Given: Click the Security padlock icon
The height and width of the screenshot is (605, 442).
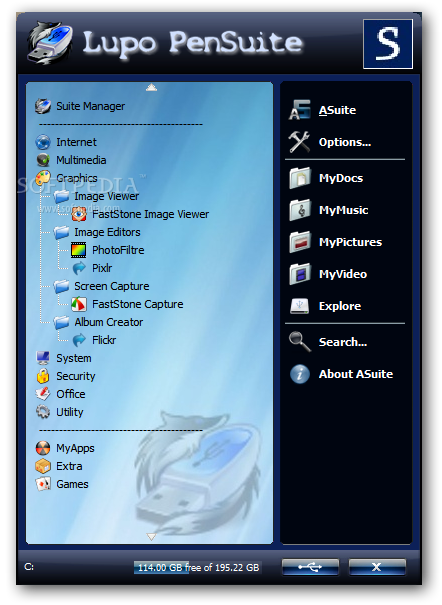Looking at the screenshot, I should [43, 376].
